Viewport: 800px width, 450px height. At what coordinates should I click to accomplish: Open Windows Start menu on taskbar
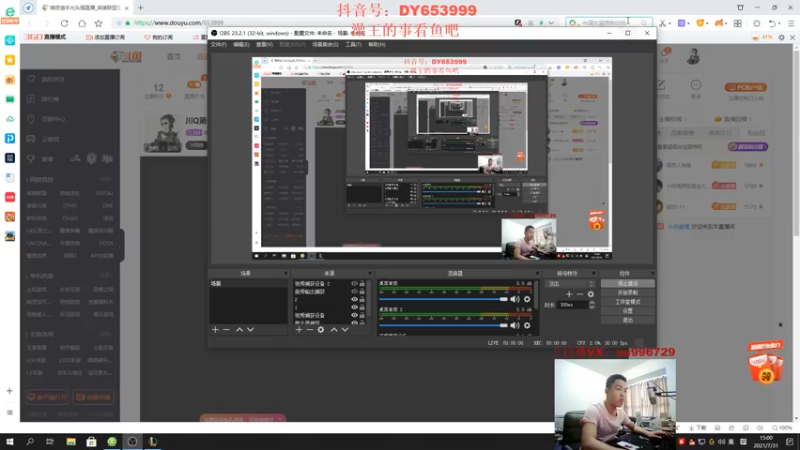pos(10,441)
